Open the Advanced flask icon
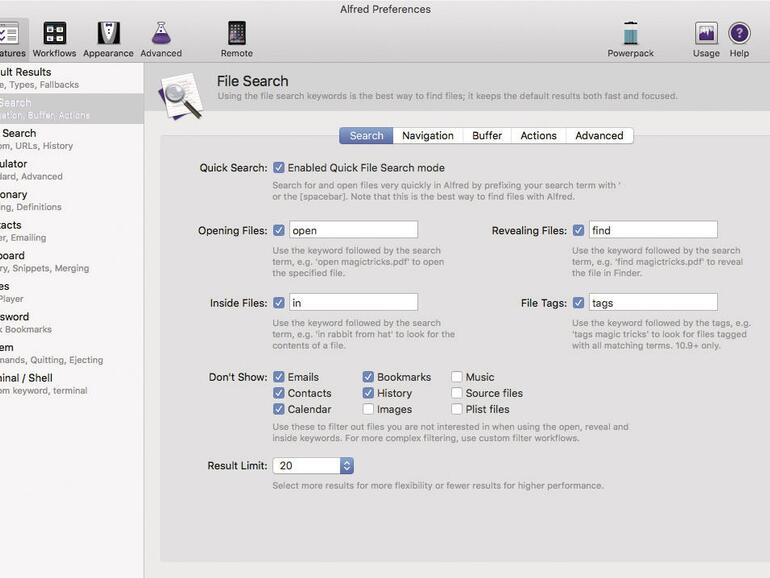 click(161, 34)
